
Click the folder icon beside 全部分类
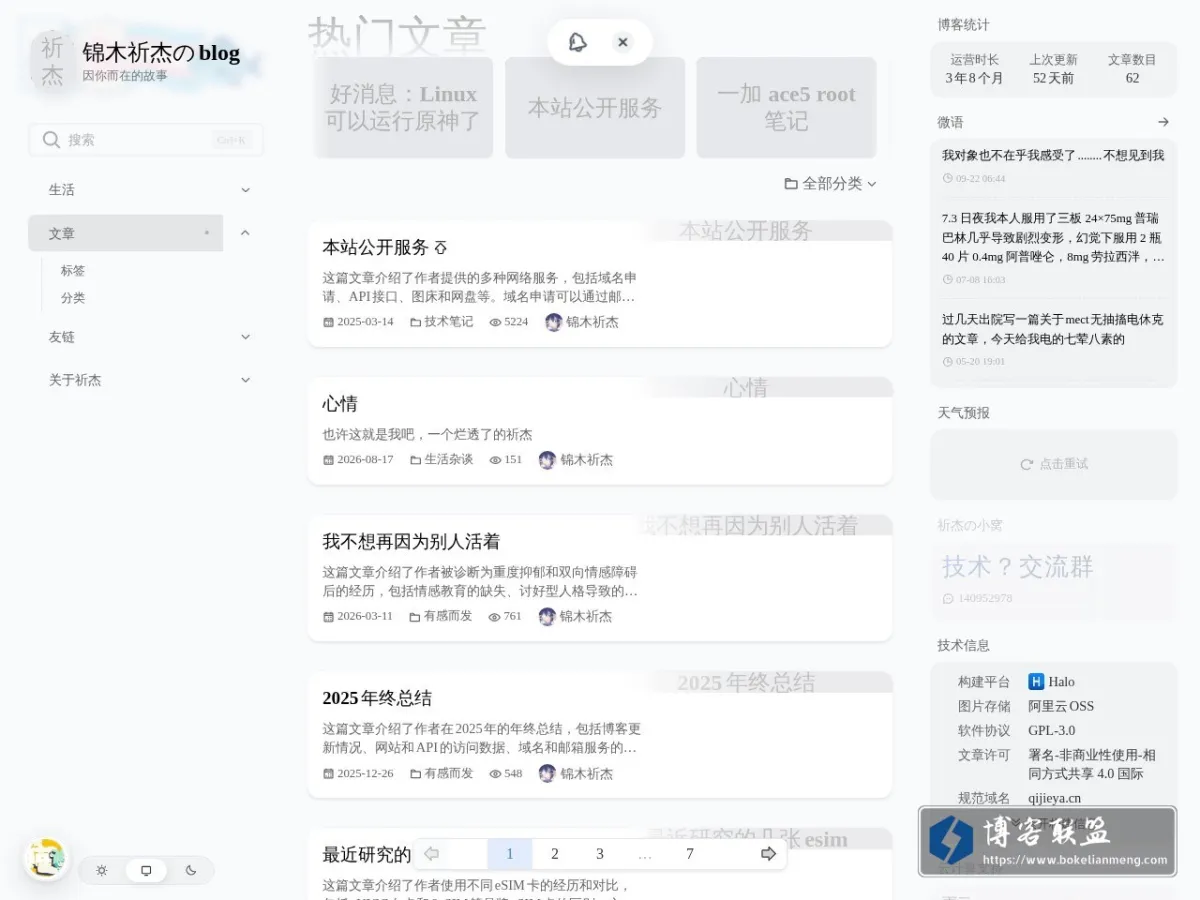click(791, 184)
